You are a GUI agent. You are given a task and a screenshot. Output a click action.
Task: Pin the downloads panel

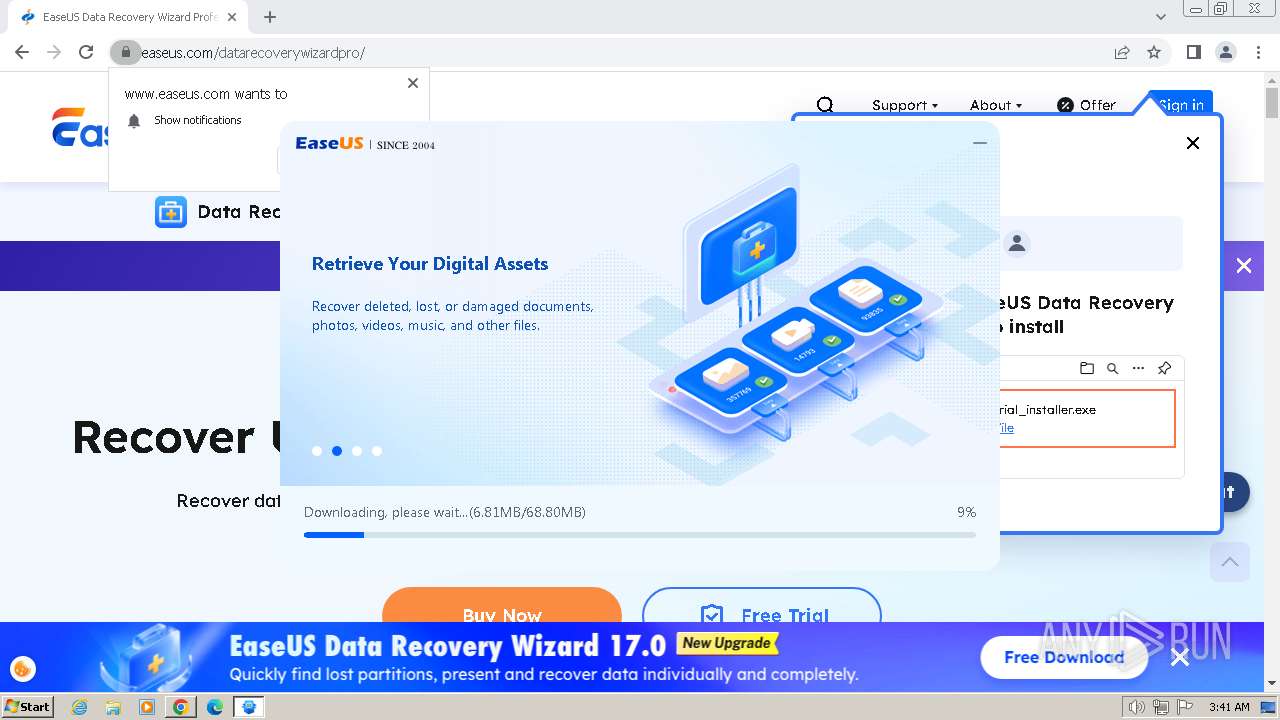point(1164,368)
